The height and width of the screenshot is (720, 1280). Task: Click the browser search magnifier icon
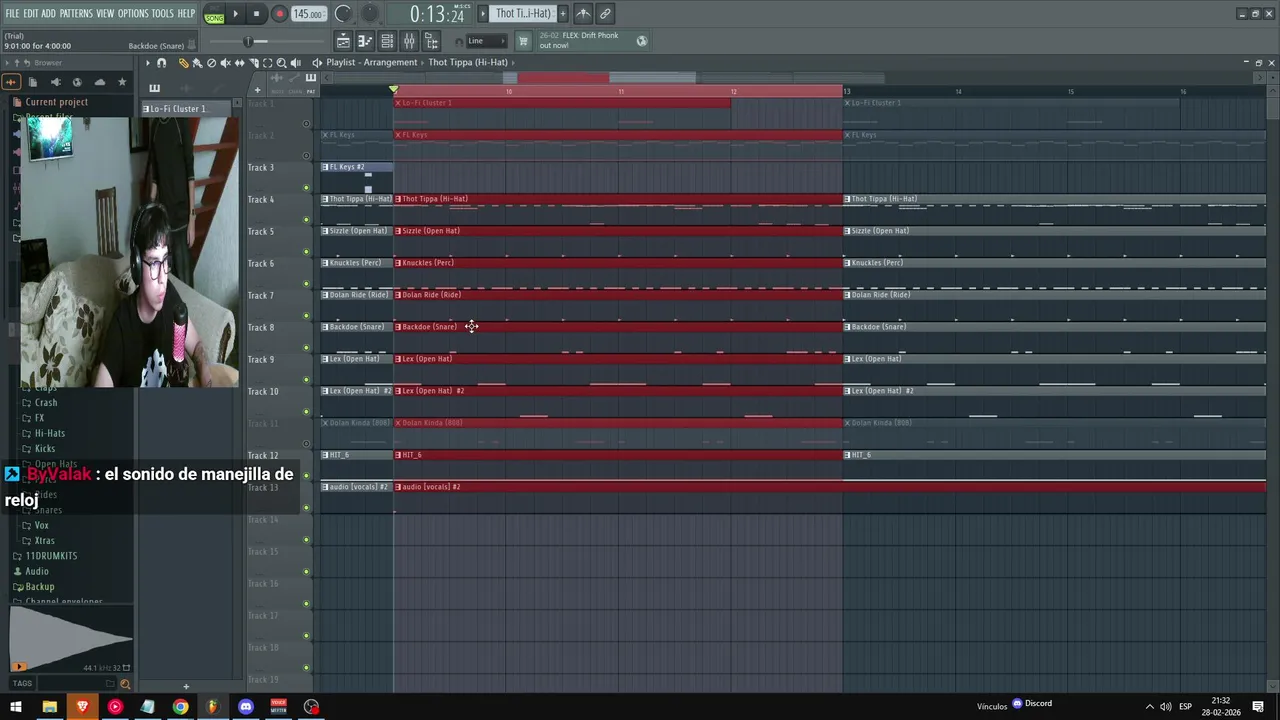(125, 684)
